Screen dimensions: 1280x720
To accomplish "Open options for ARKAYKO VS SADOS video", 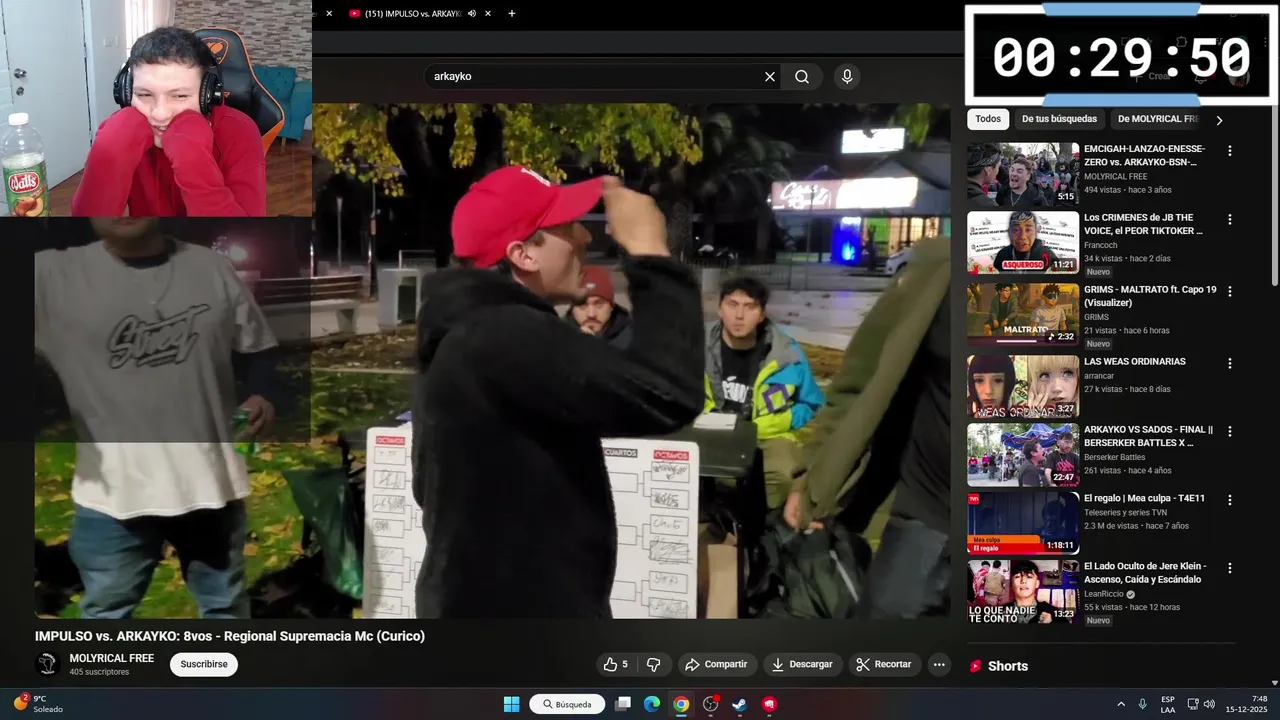I will point(1230,431).
